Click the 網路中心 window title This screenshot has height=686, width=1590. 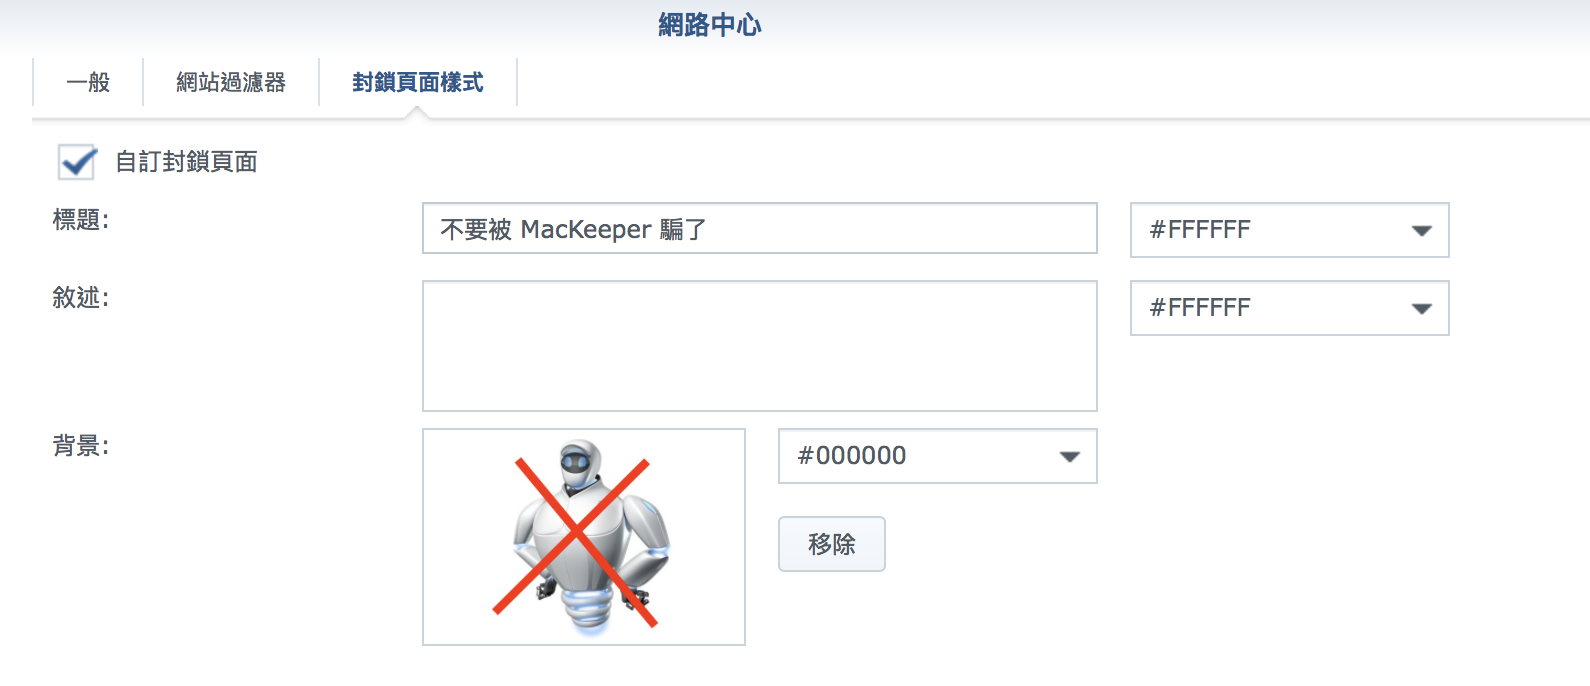tap(710, 25)
